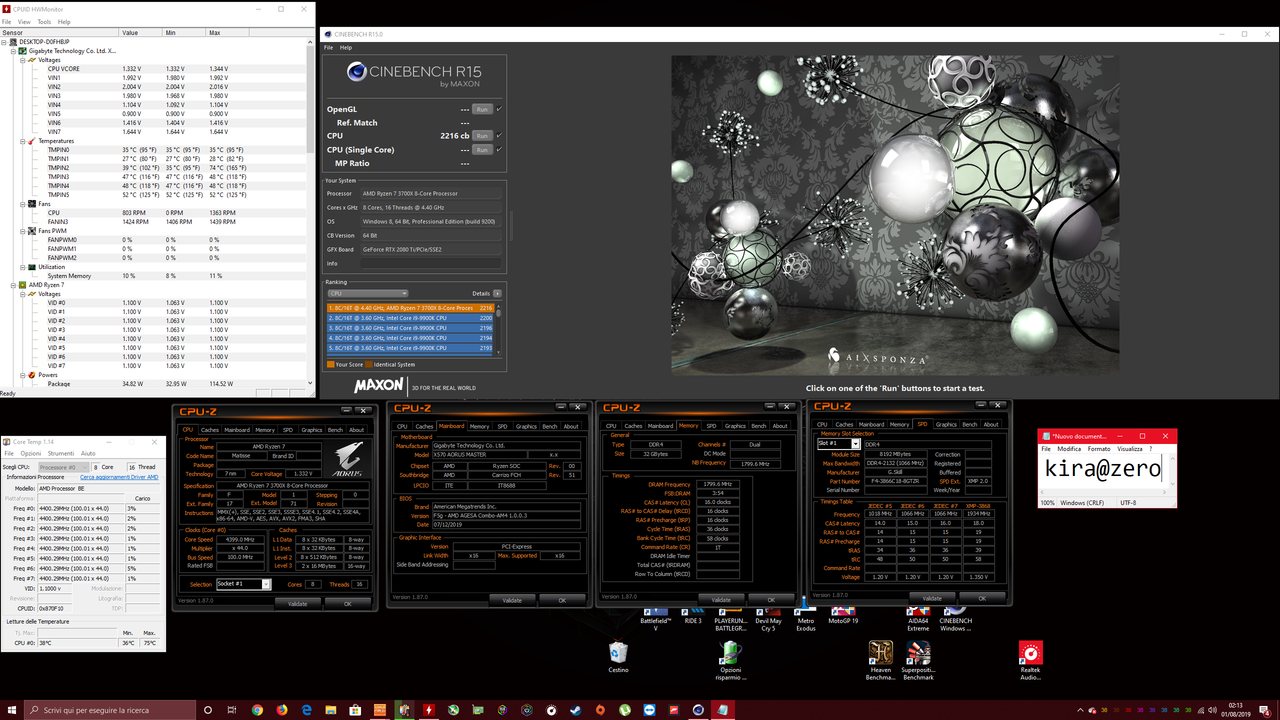Open Microsoft Store from the taskbar

[355, 710]
